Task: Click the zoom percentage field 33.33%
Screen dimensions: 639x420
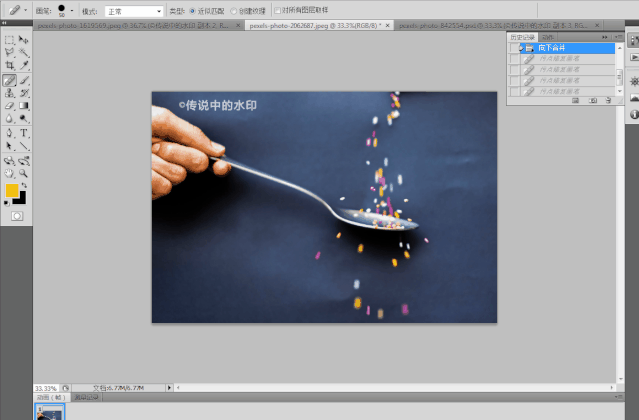Action: click(45, 386)
